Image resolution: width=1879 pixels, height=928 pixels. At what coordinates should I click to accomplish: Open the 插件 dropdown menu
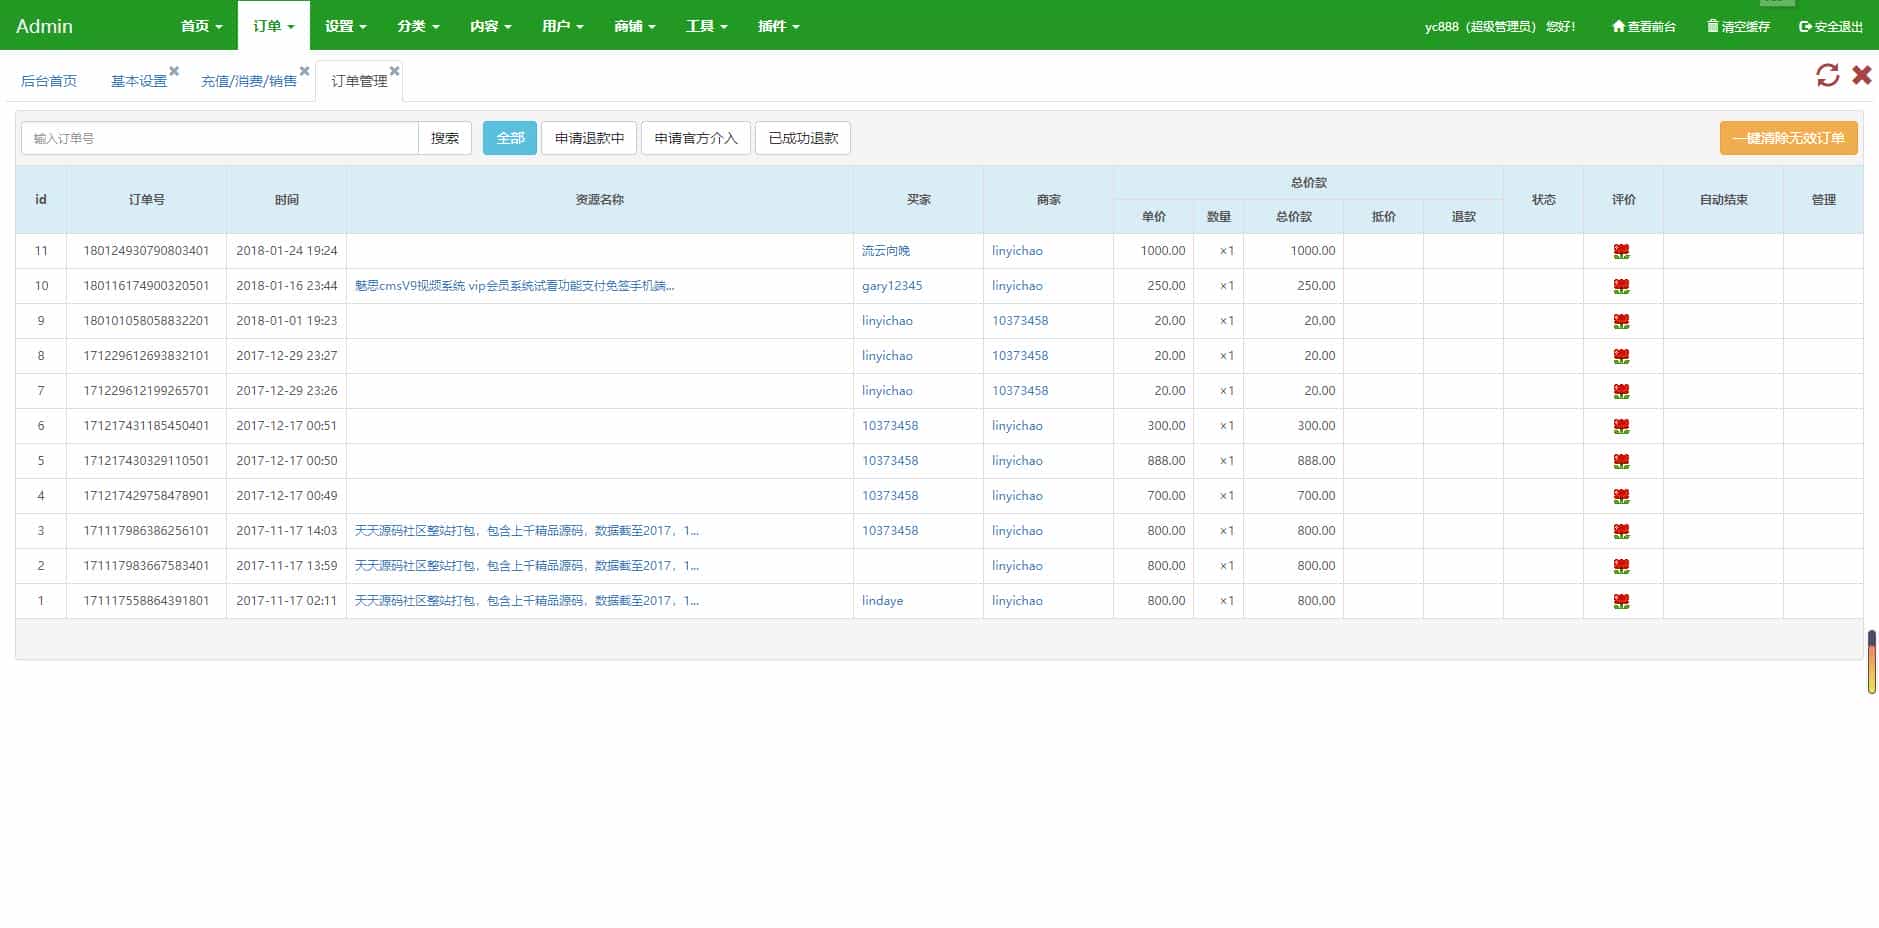[778, 26]
